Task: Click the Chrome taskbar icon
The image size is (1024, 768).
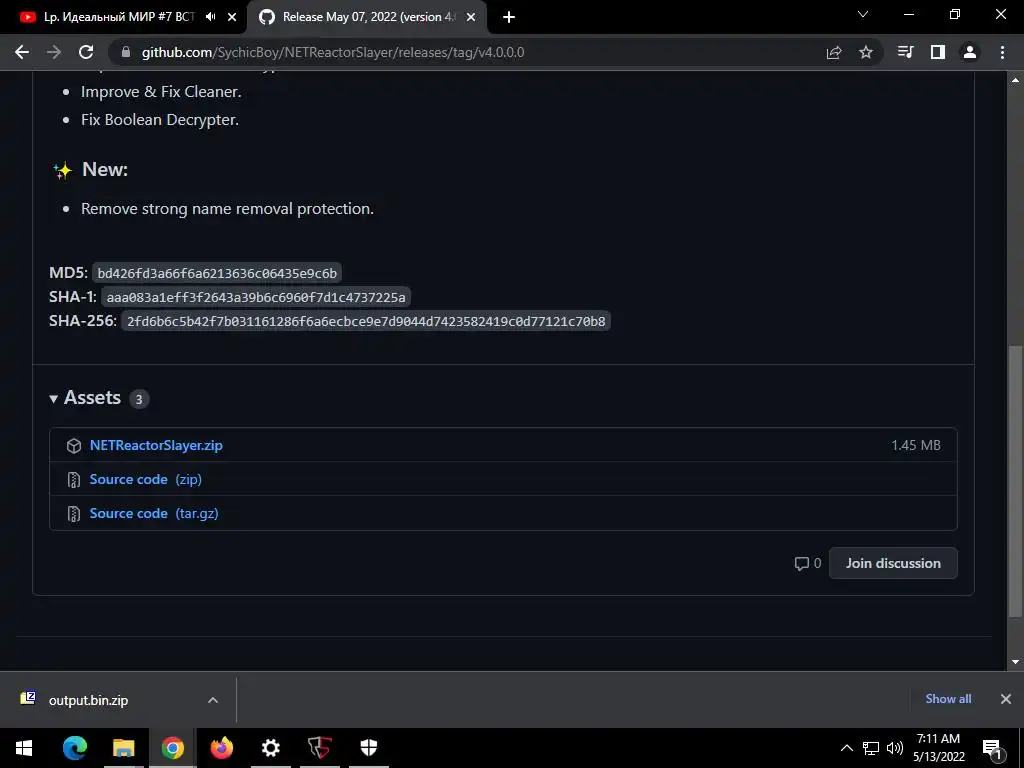Action: pos(172,748)
